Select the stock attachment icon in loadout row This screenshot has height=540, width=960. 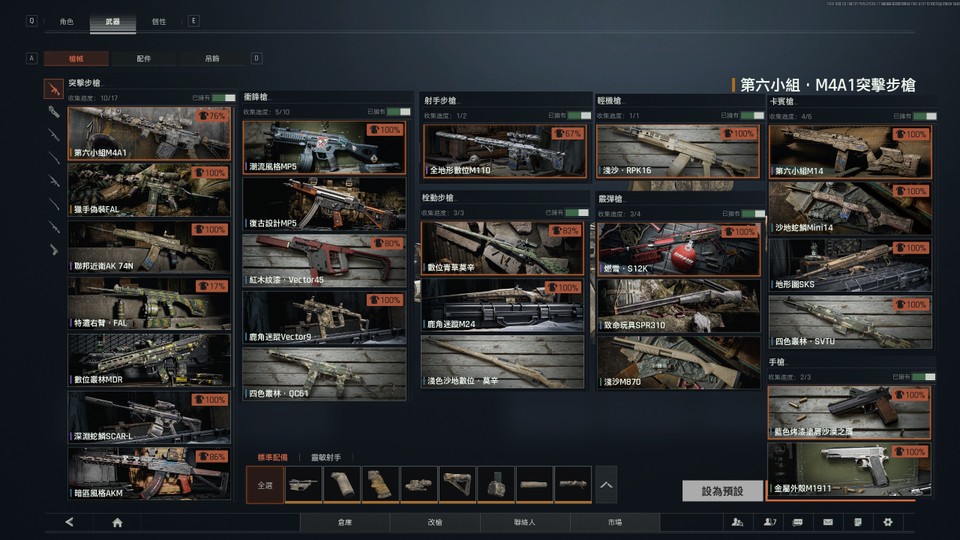457,485
